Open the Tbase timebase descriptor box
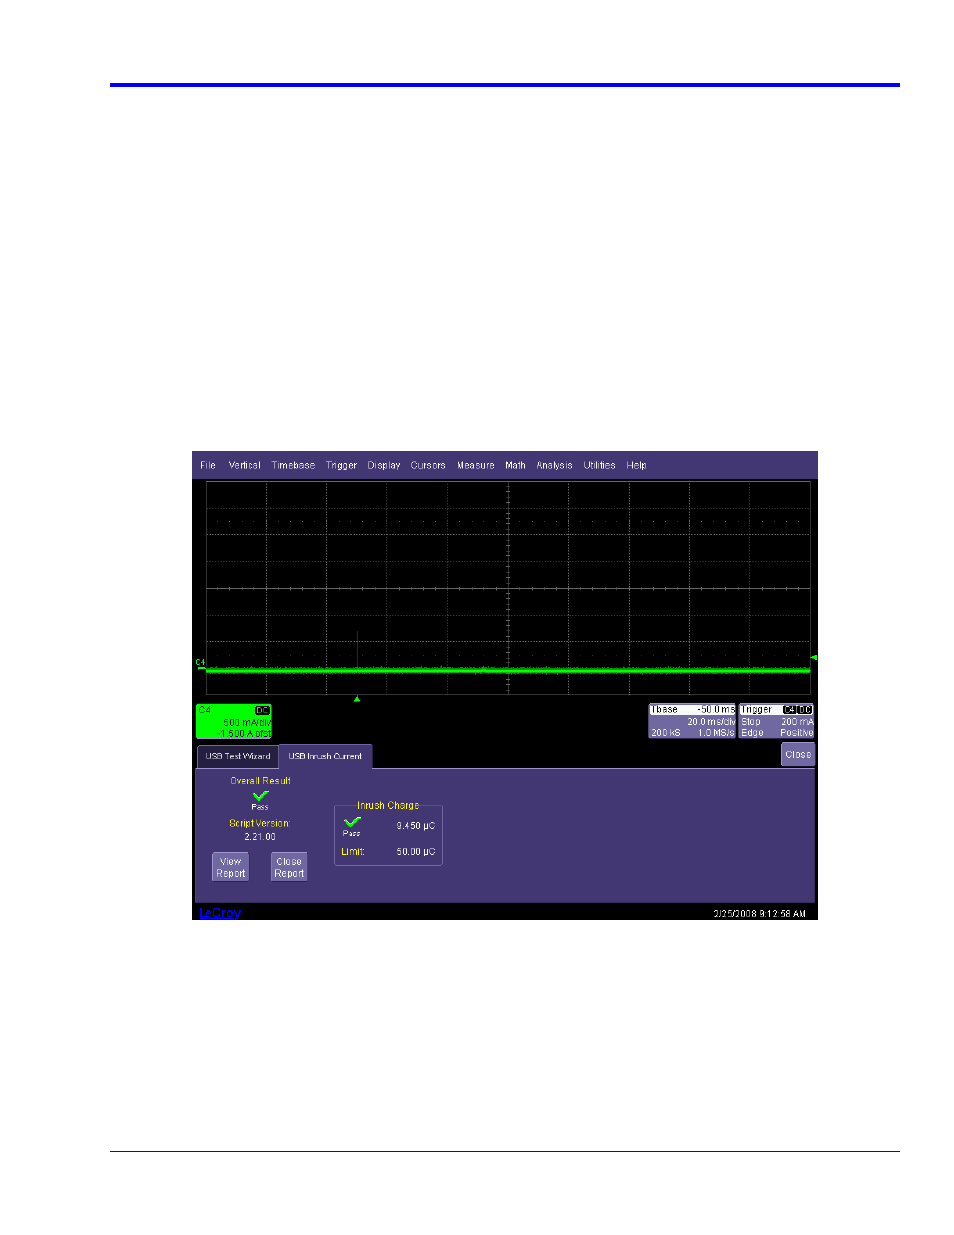 pos(692,721)
